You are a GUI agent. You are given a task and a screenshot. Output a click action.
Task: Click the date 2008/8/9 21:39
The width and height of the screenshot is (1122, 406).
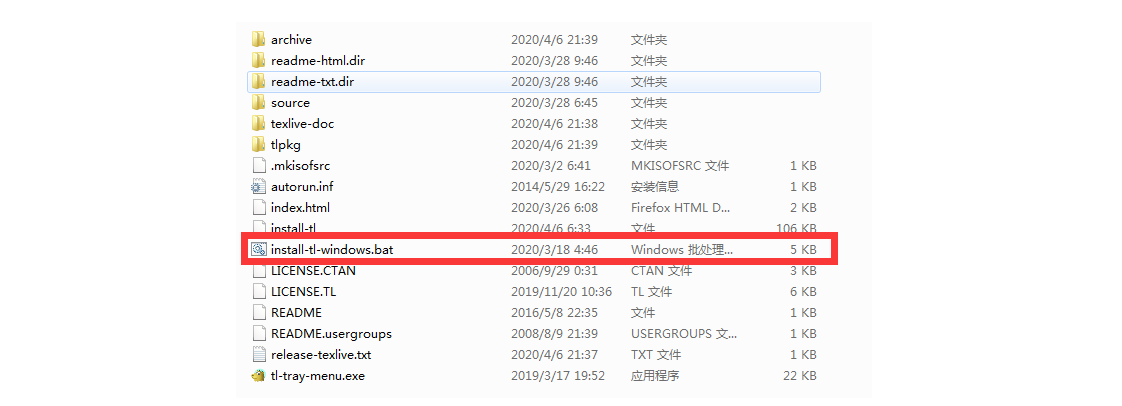pyautogui.click(x=554, y=334)
